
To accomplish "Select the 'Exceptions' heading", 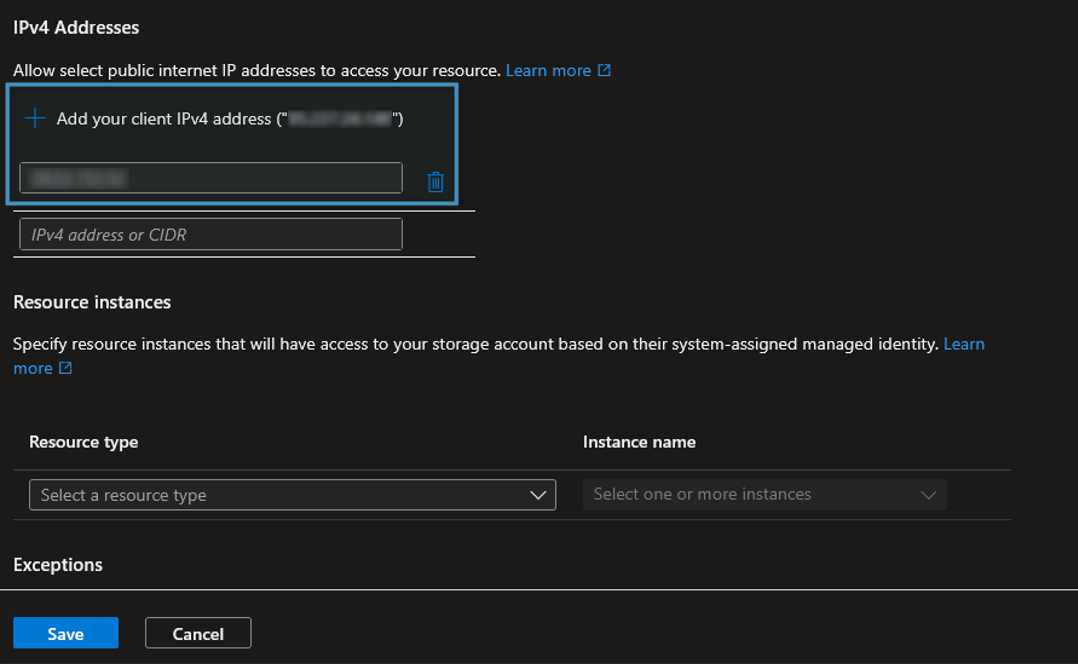I will click(x=58, y=565).
